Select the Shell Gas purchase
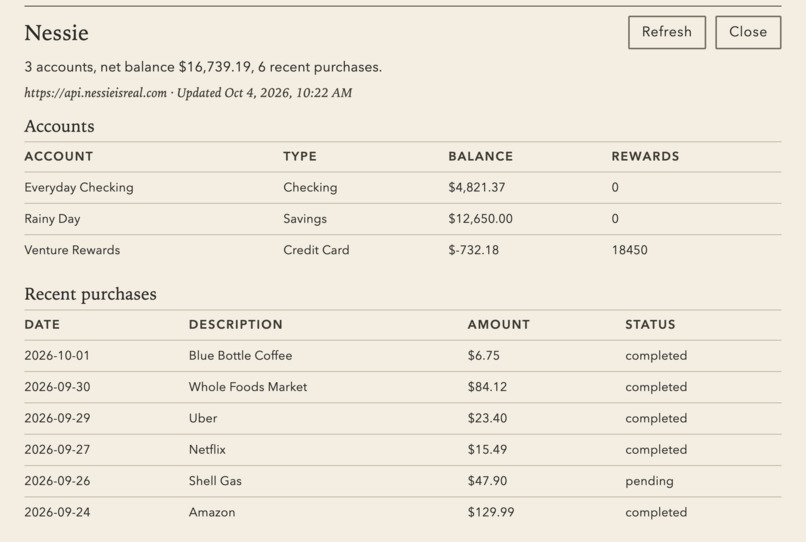 point(402,481)
